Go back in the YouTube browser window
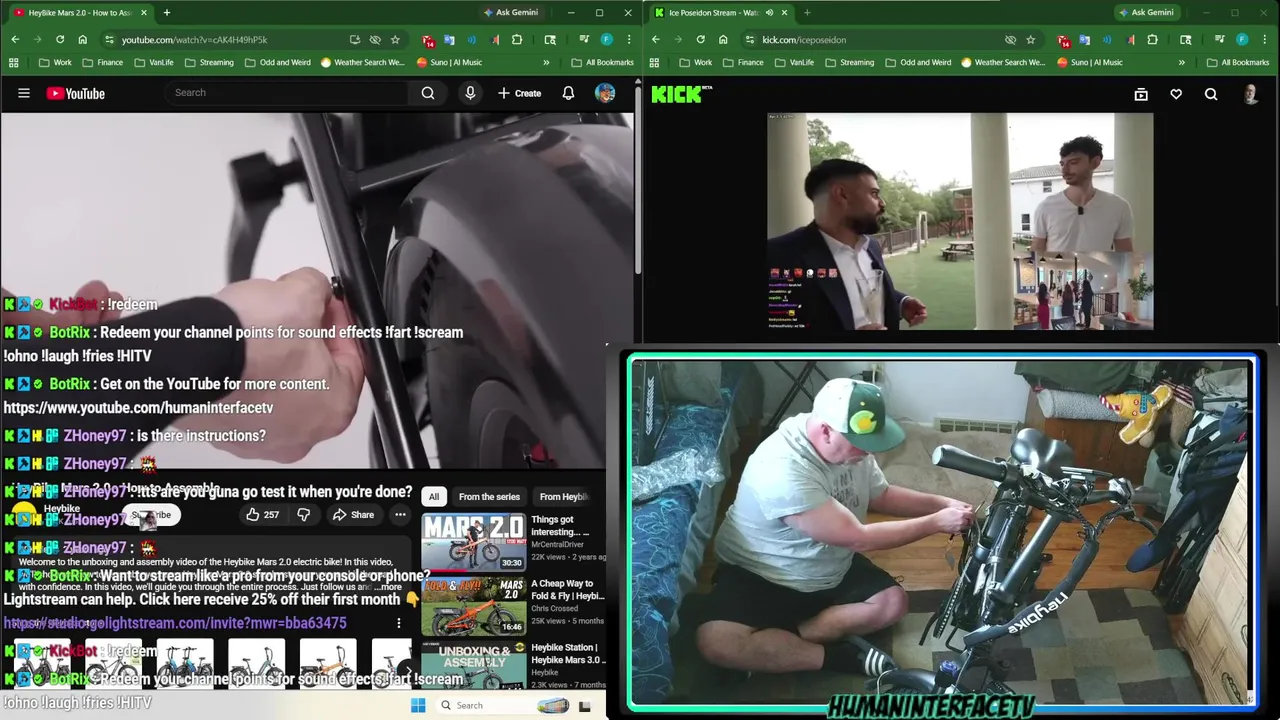1280x720 pixels. tap(15, 39)
